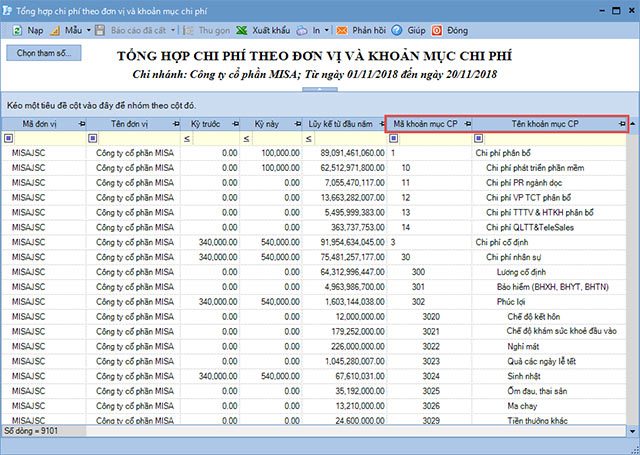Image resolution: width=640 pixels, height=455 pixels.
Task: Click Xuất khẩu Excel export icon
Action: coord(242,30)
